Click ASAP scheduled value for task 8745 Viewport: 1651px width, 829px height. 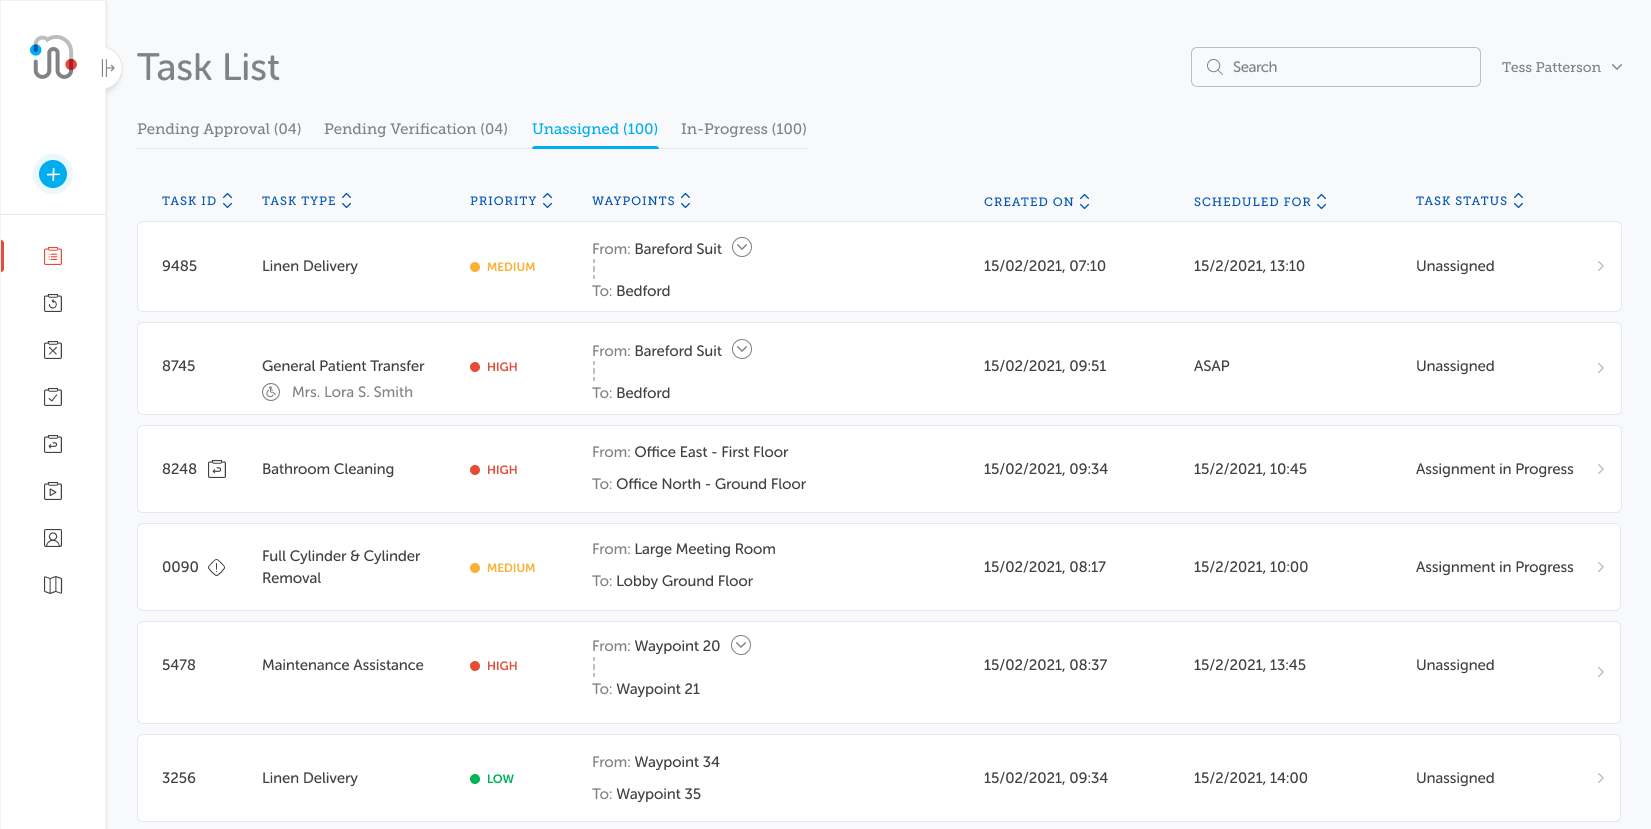[x=1212, y=366]
